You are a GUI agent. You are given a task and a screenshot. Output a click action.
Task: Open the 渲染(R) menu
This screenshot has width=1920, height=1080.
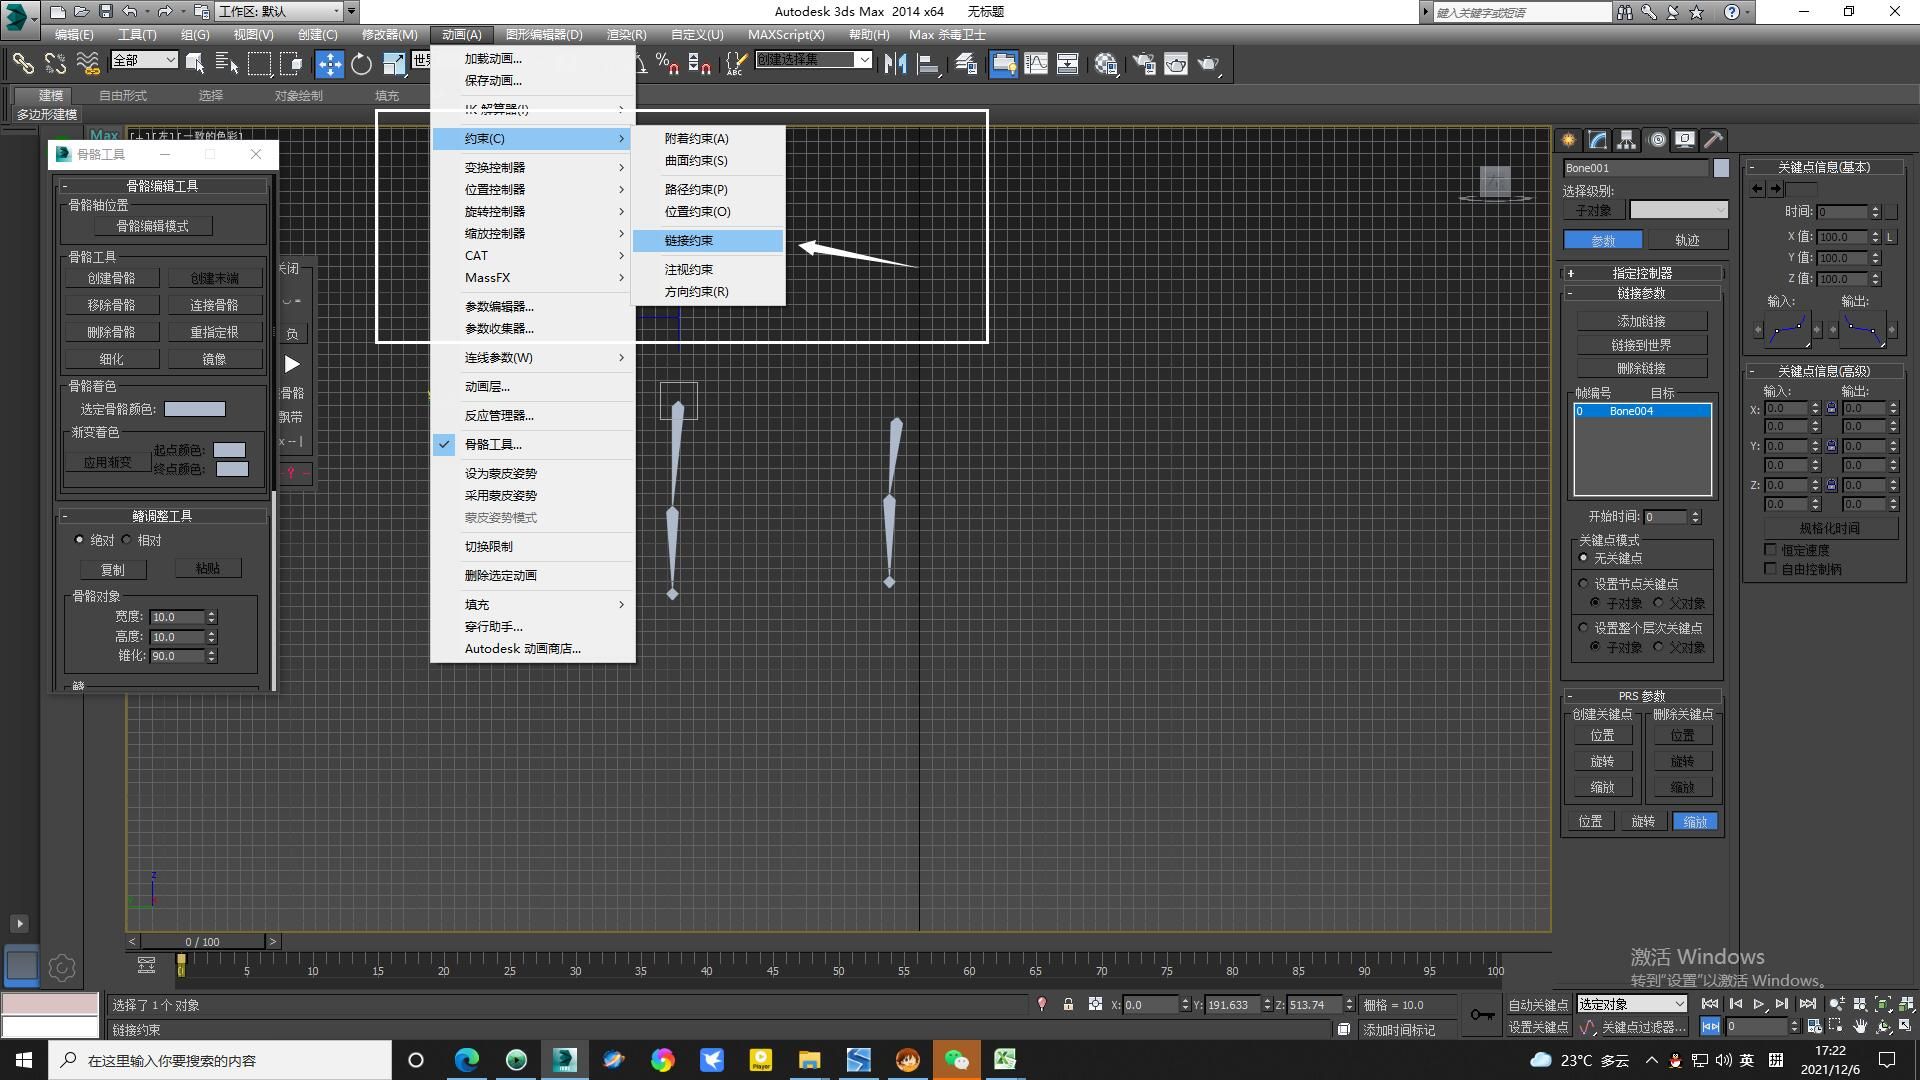626,35
